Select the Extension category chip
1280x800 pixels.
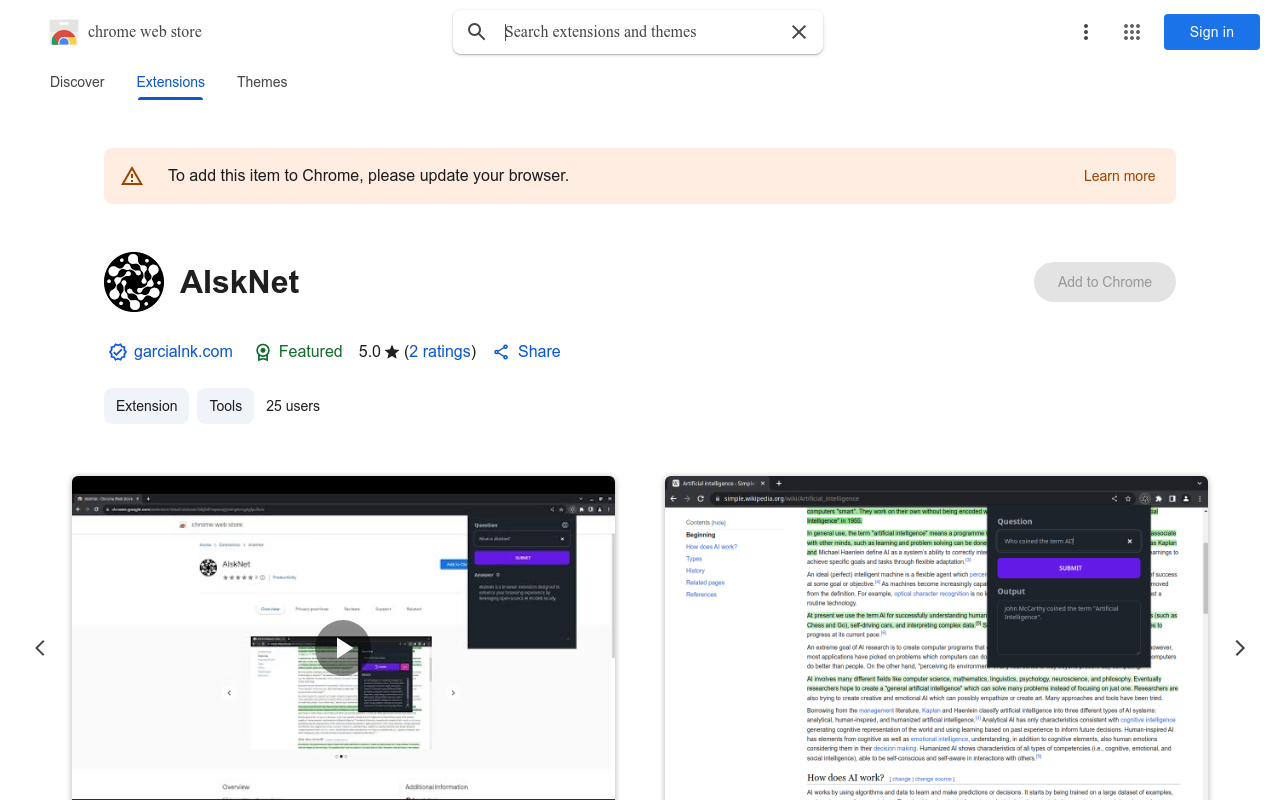pyautogui.click(x=147, y=406)
